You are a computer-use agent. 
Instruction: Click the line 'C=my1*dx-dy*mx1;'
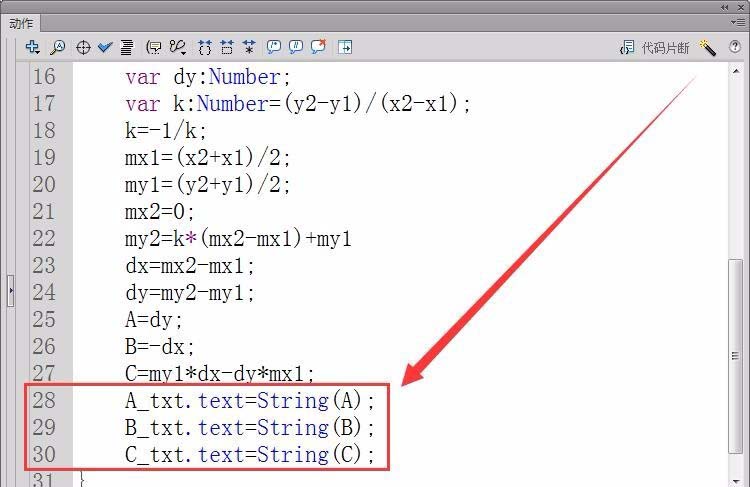point(220,374)
